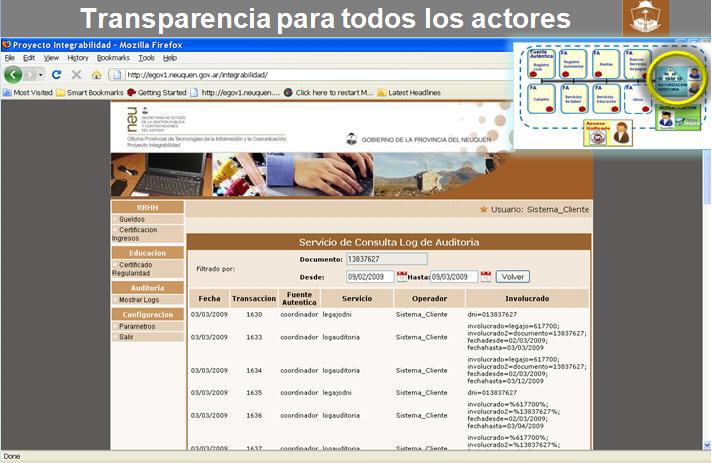Open Mostrar Logs in Auditoria section
This screenshot has height=463, width=712.
pyautogui.click(x=138, y=300)
